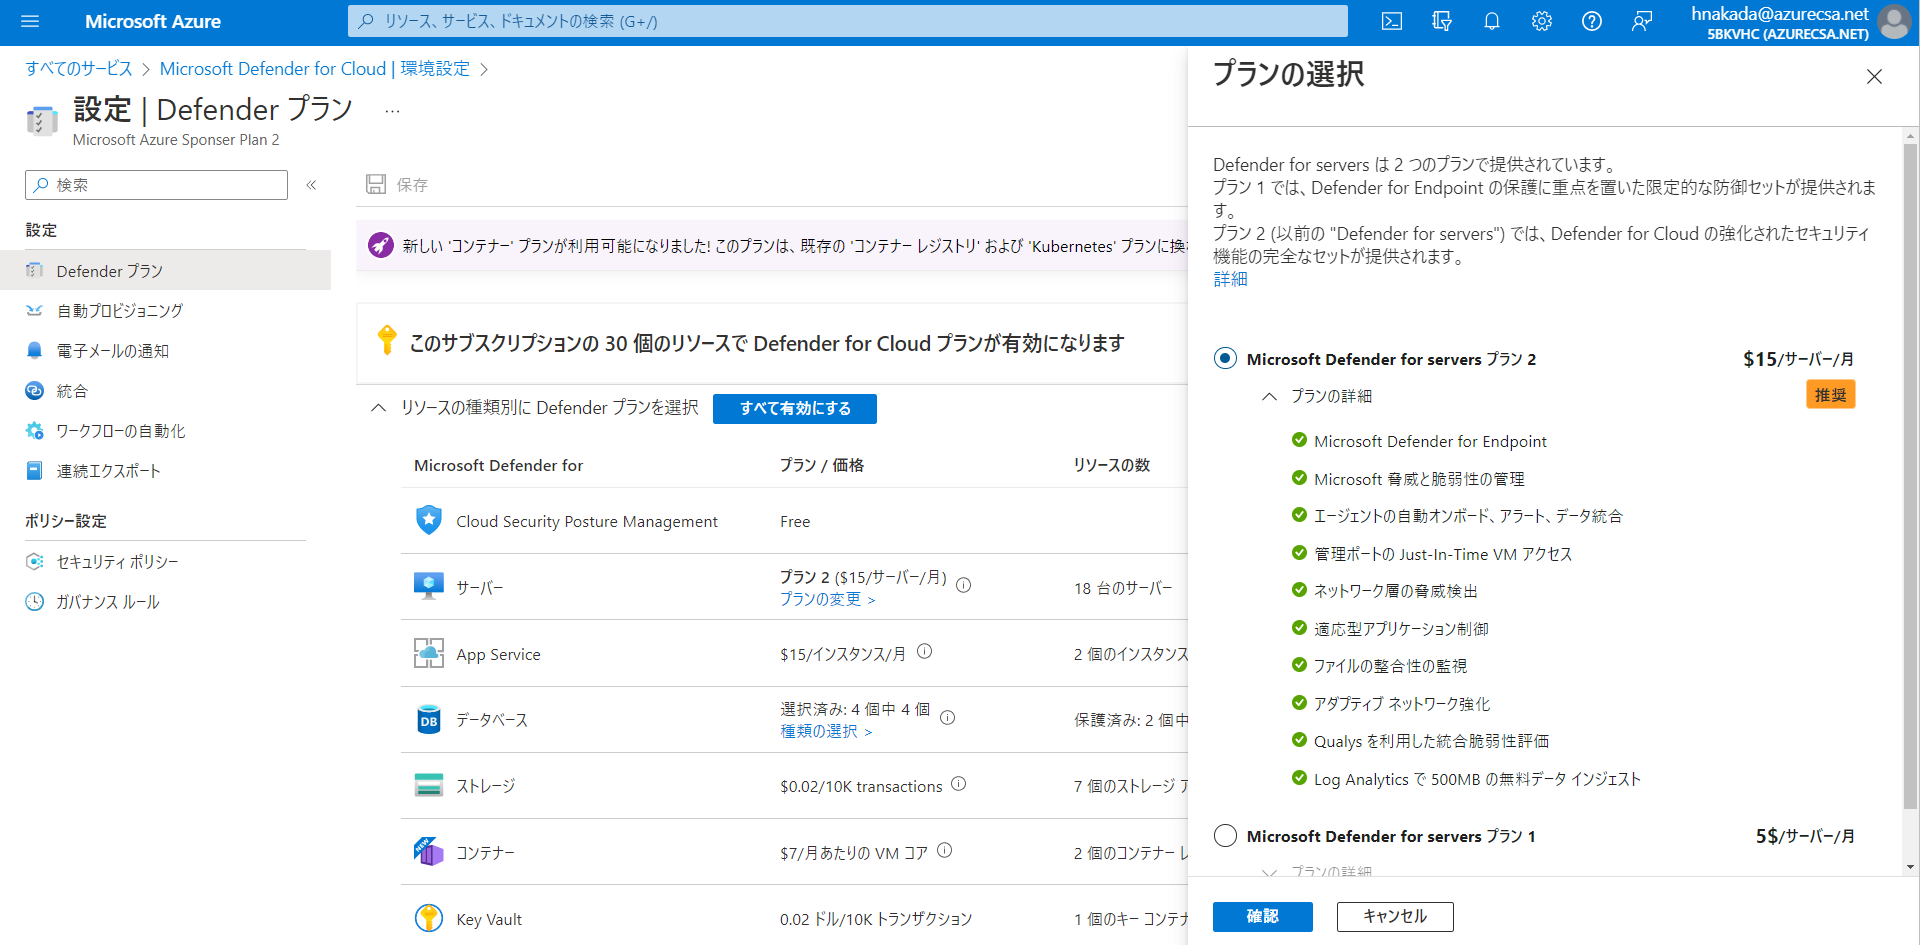Click the プランの変更 link for servers
The width and height of the screenshot is (1920, 945).
[828, 599]
